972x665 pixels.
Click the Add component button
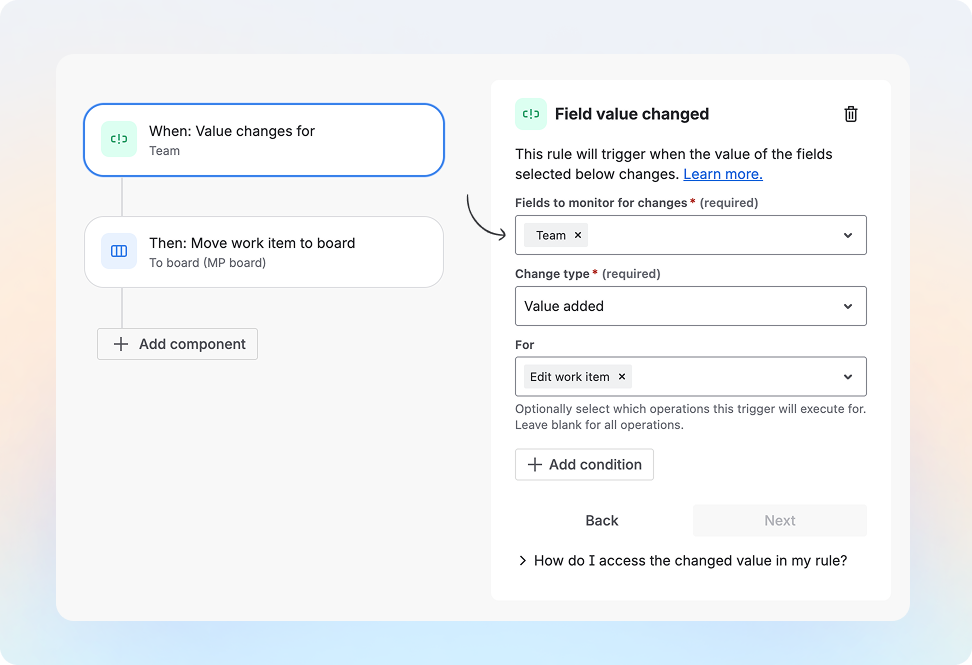(178, 344)
